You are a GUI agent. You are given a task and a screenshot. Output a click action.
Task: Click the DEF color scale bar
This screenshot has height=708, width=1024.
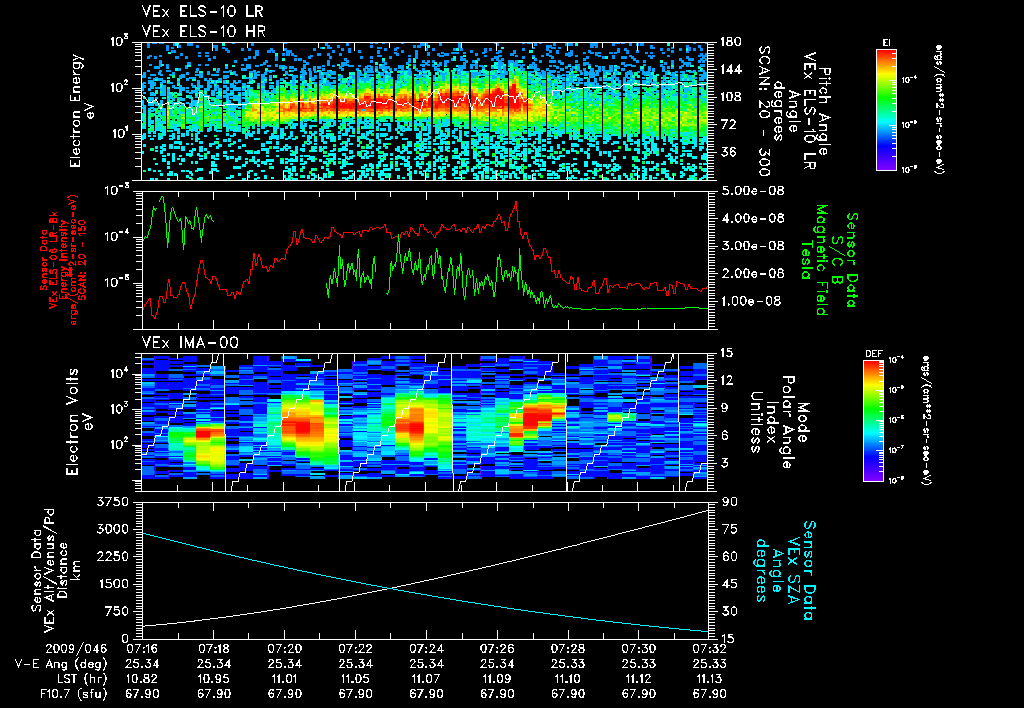[x=874, y=421]
